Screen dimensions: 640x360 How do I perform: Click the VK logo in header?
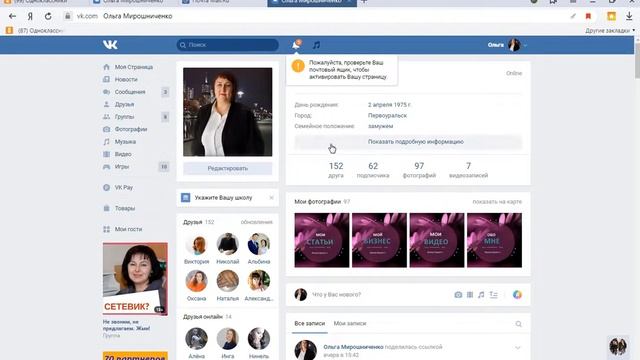point(110,45)
